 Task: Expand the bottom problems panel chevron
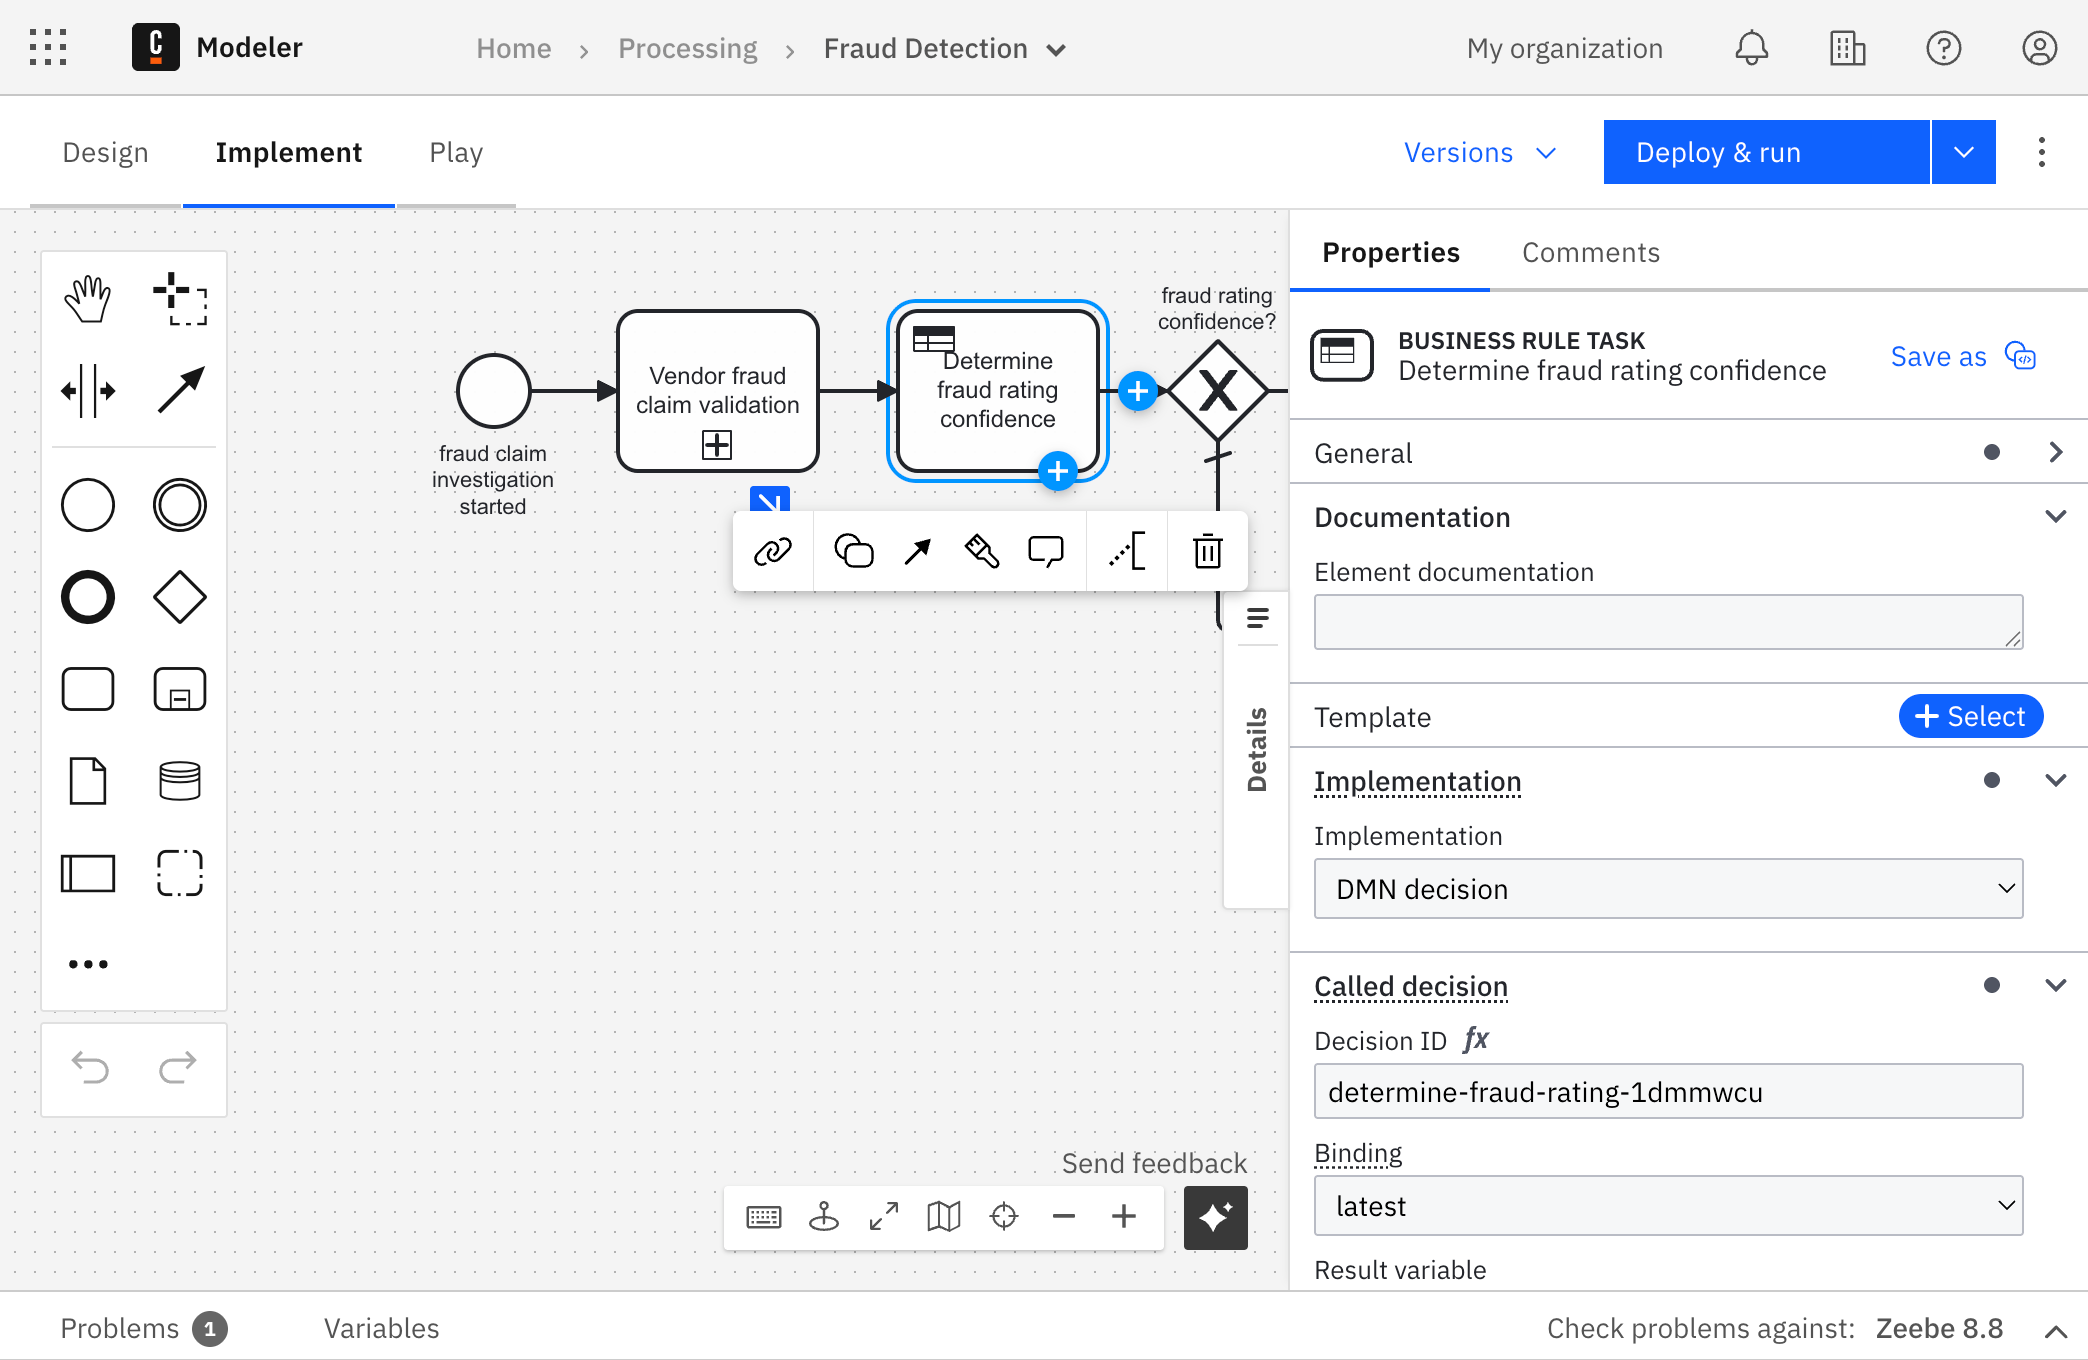2055,1330
